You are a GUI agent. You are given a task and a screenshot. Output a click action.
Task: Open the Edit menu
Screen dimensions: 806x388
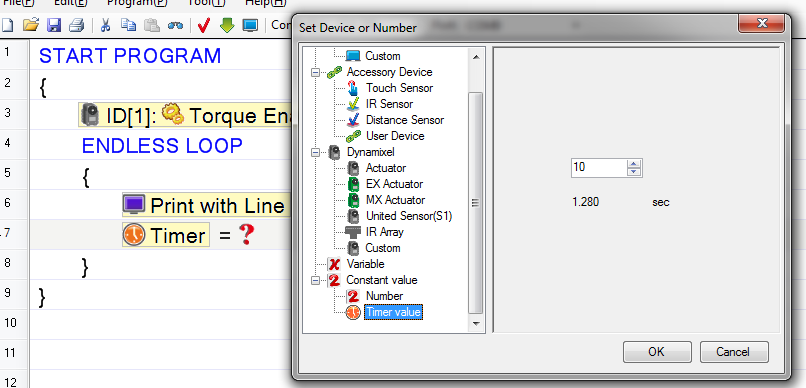[71, 2]
